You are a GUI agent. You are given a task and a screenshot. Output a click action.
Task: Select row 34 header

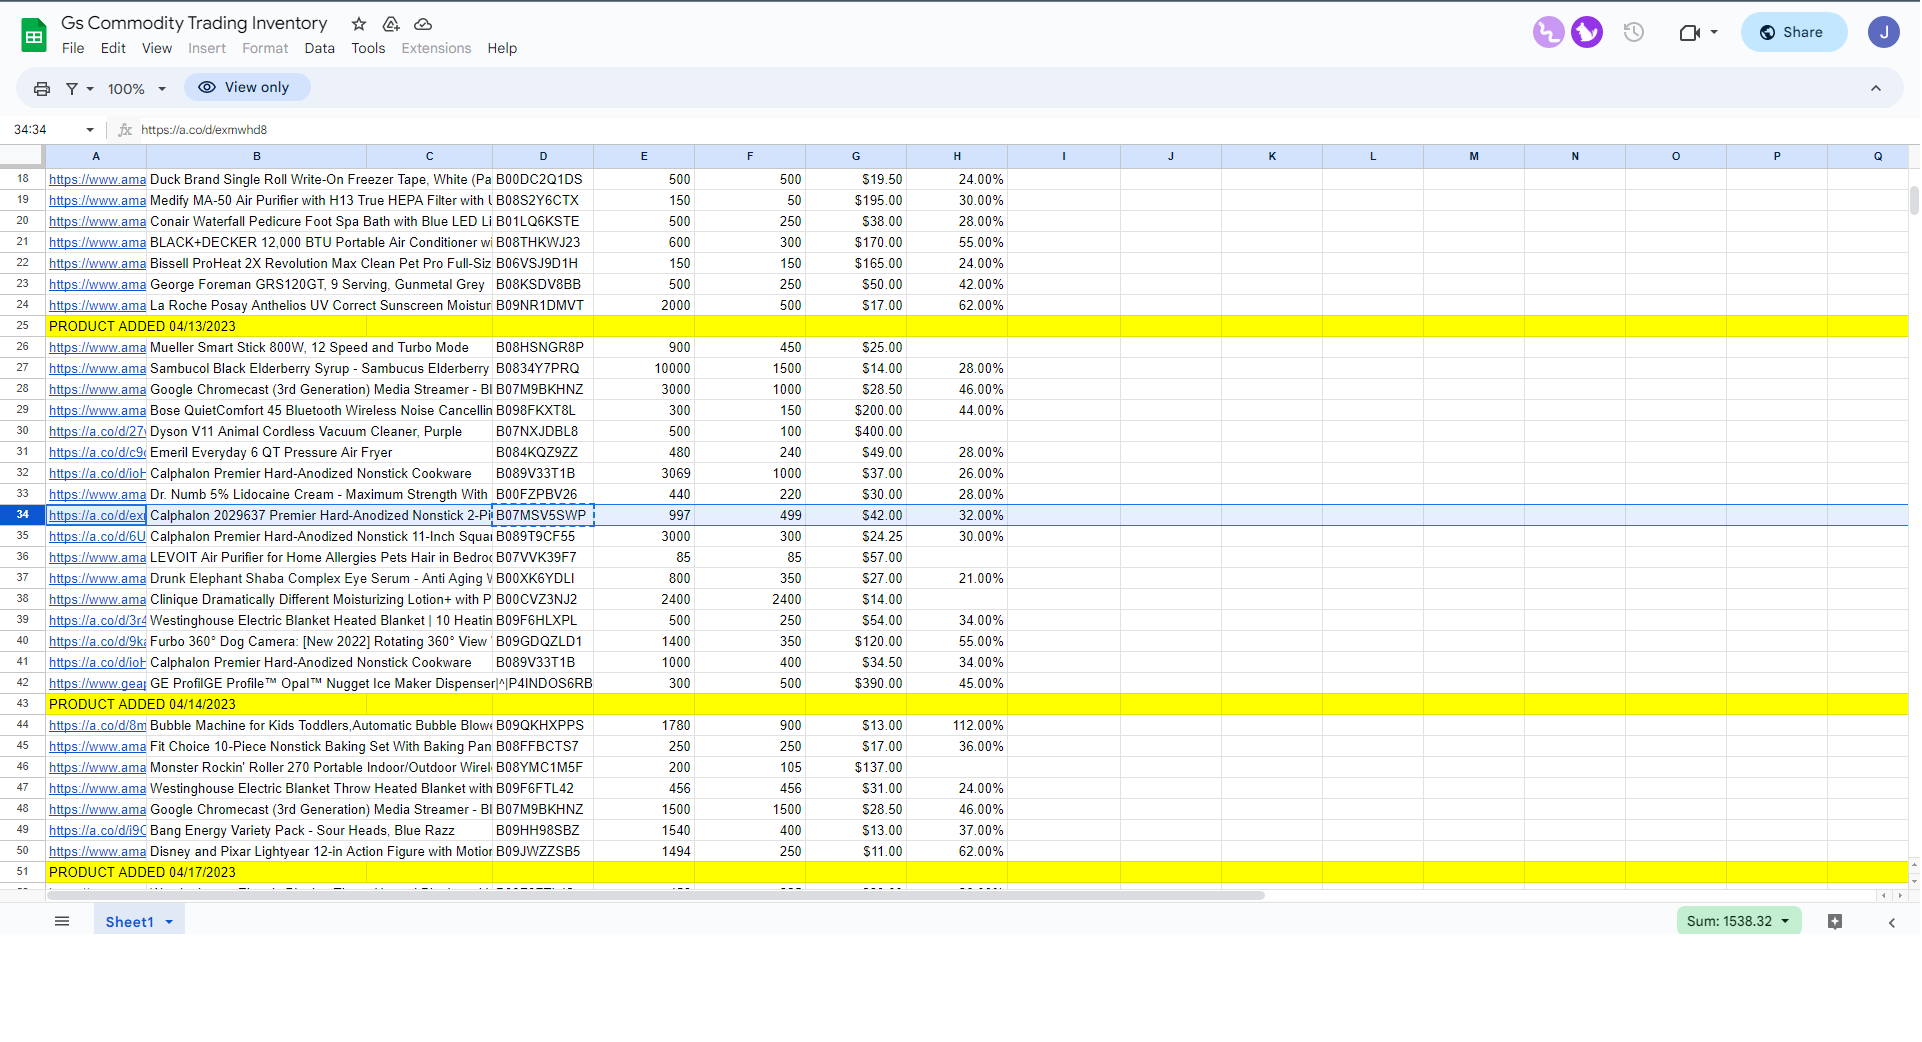click(22, 515)
